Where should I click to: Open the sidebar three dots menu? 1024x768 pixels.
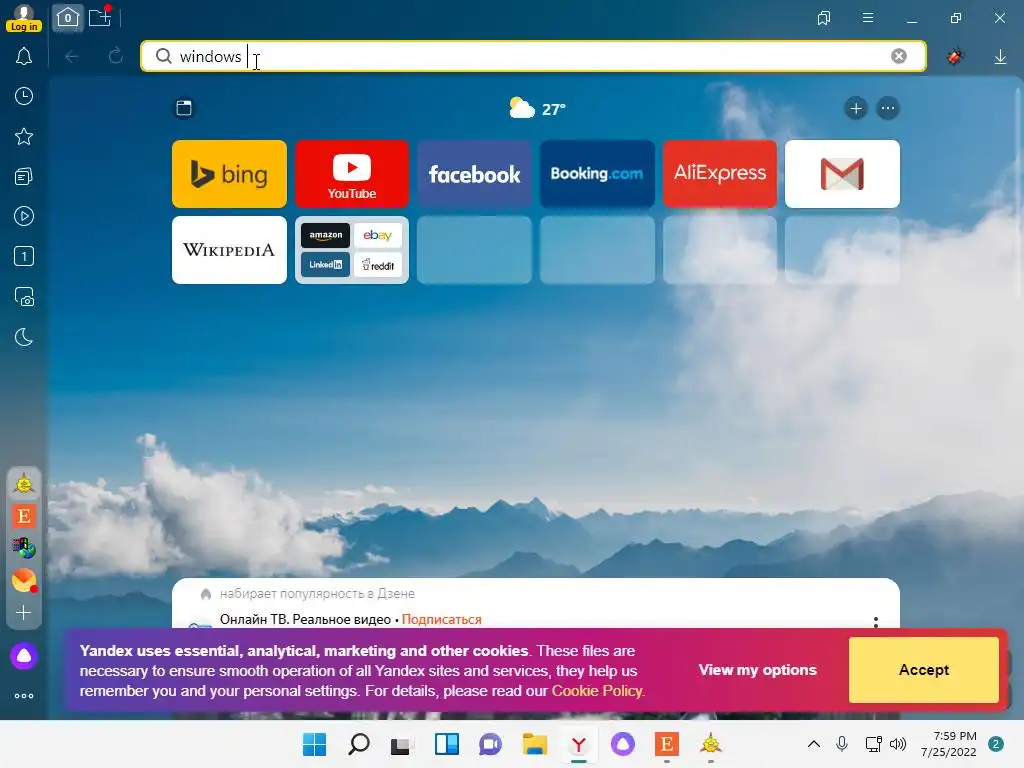point(24,696)
